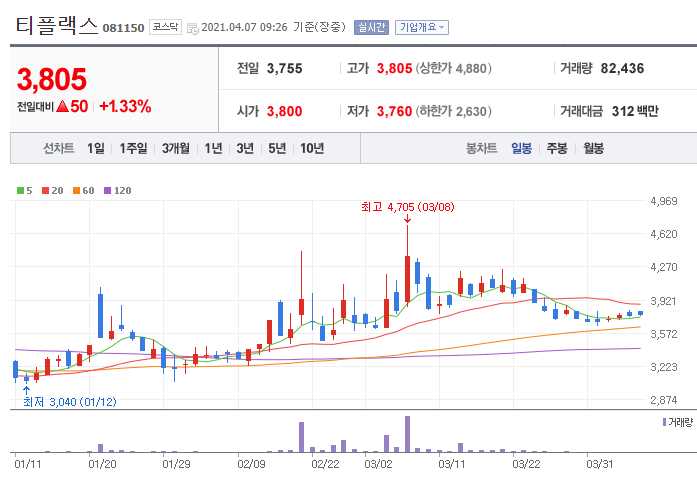Click the 코스닥 market badge

(x=165, y=27)
